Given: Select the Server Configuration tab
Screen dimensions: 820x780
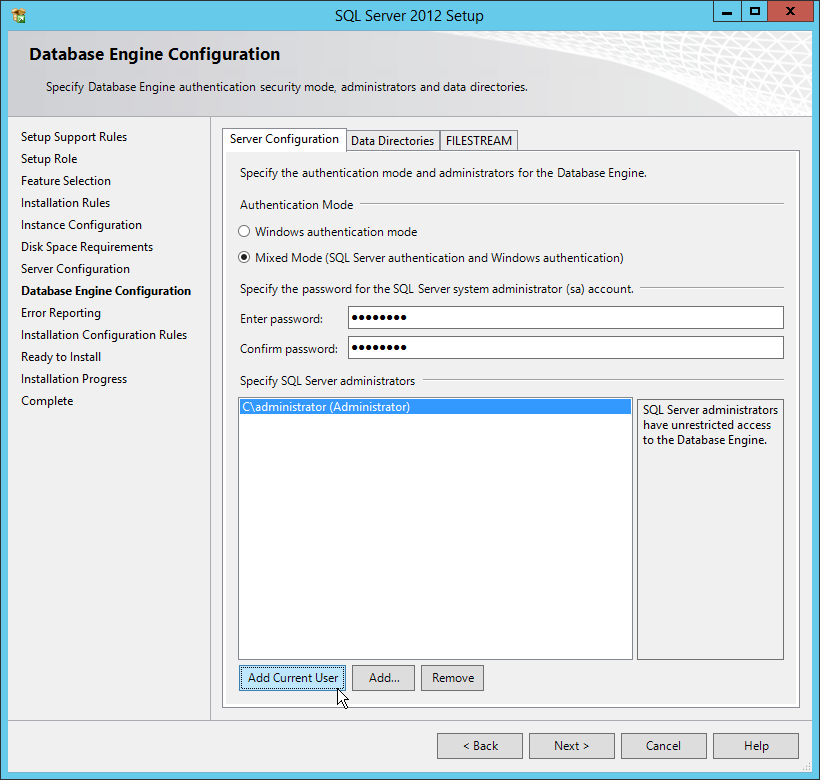Looking at the screenshot, I should pyautogui.click(x=284, y=139).
